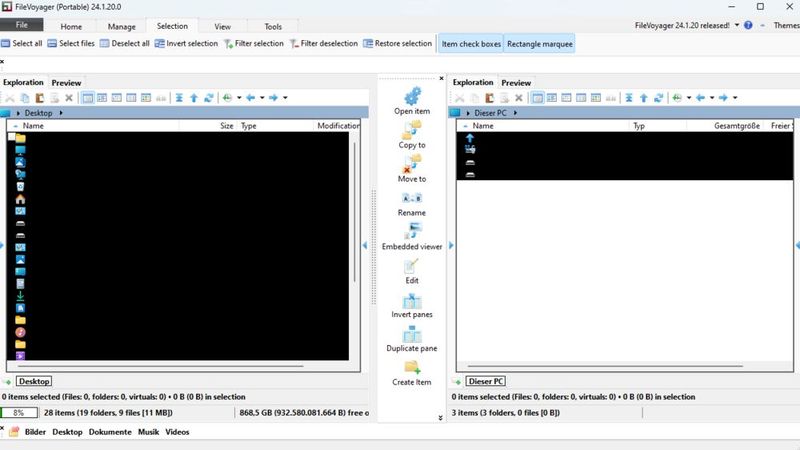Click Restore selection button

point(397,43)
